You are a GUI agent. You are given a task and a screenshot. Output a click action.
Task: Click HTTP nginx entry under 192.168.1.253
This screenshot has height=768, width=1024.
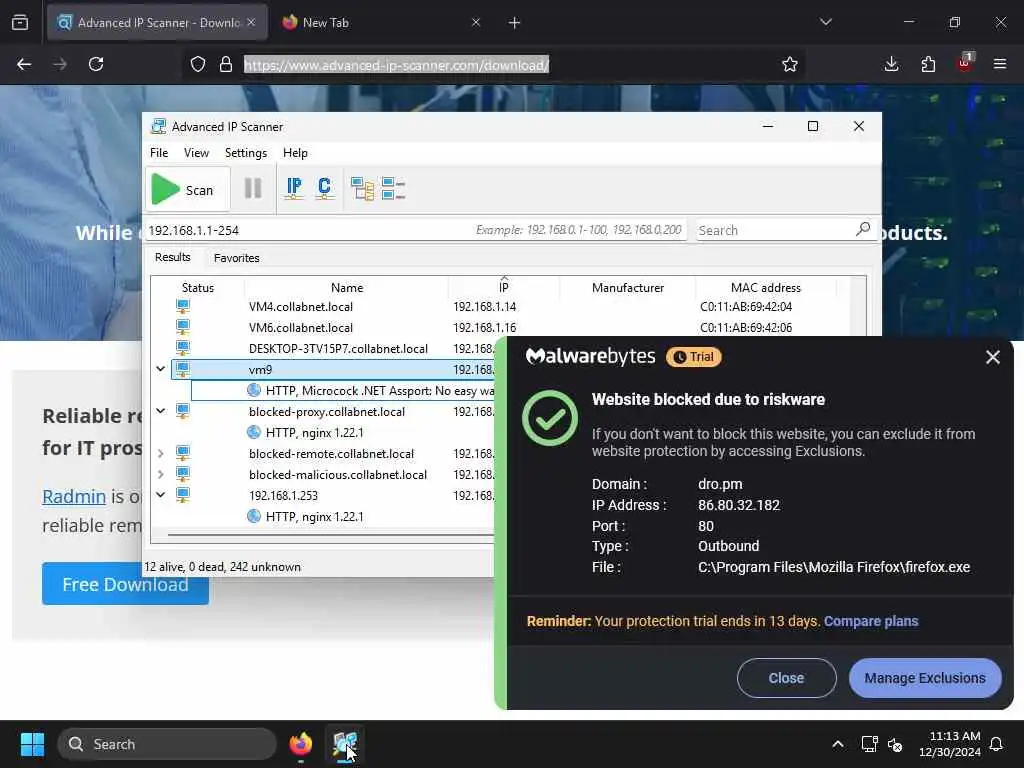pyautogui.click(x=314, y=517)
